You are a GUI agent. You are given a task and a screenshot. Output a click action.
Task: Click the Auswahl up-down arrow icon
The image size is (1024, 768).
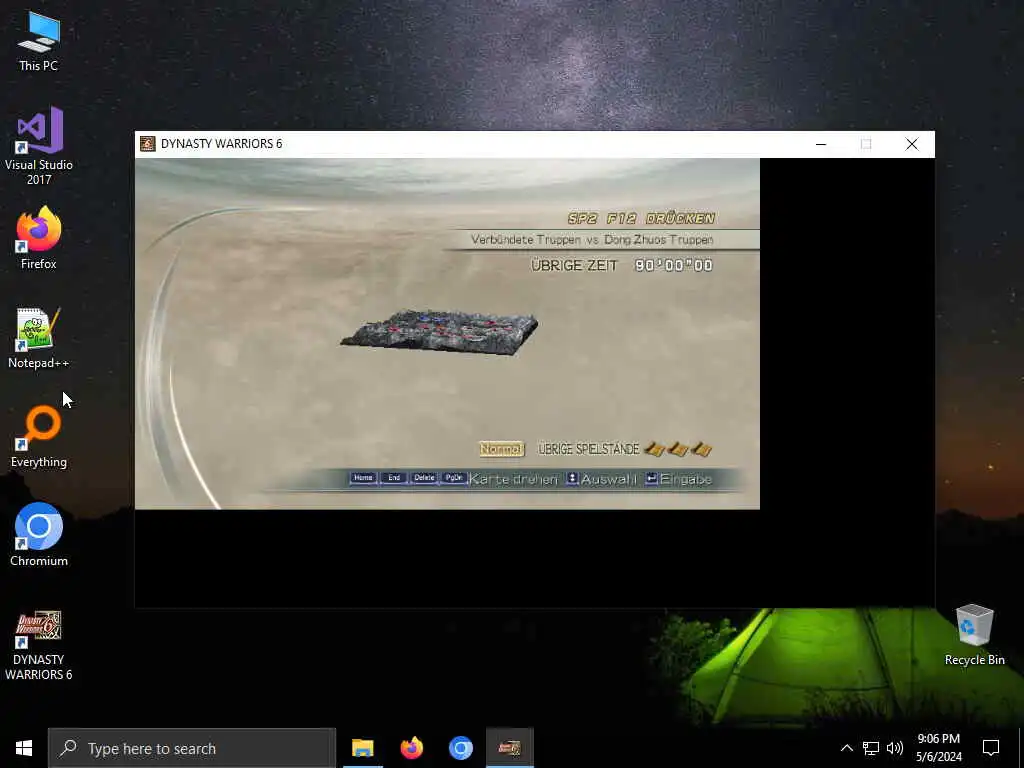click(x=572, y=479)
